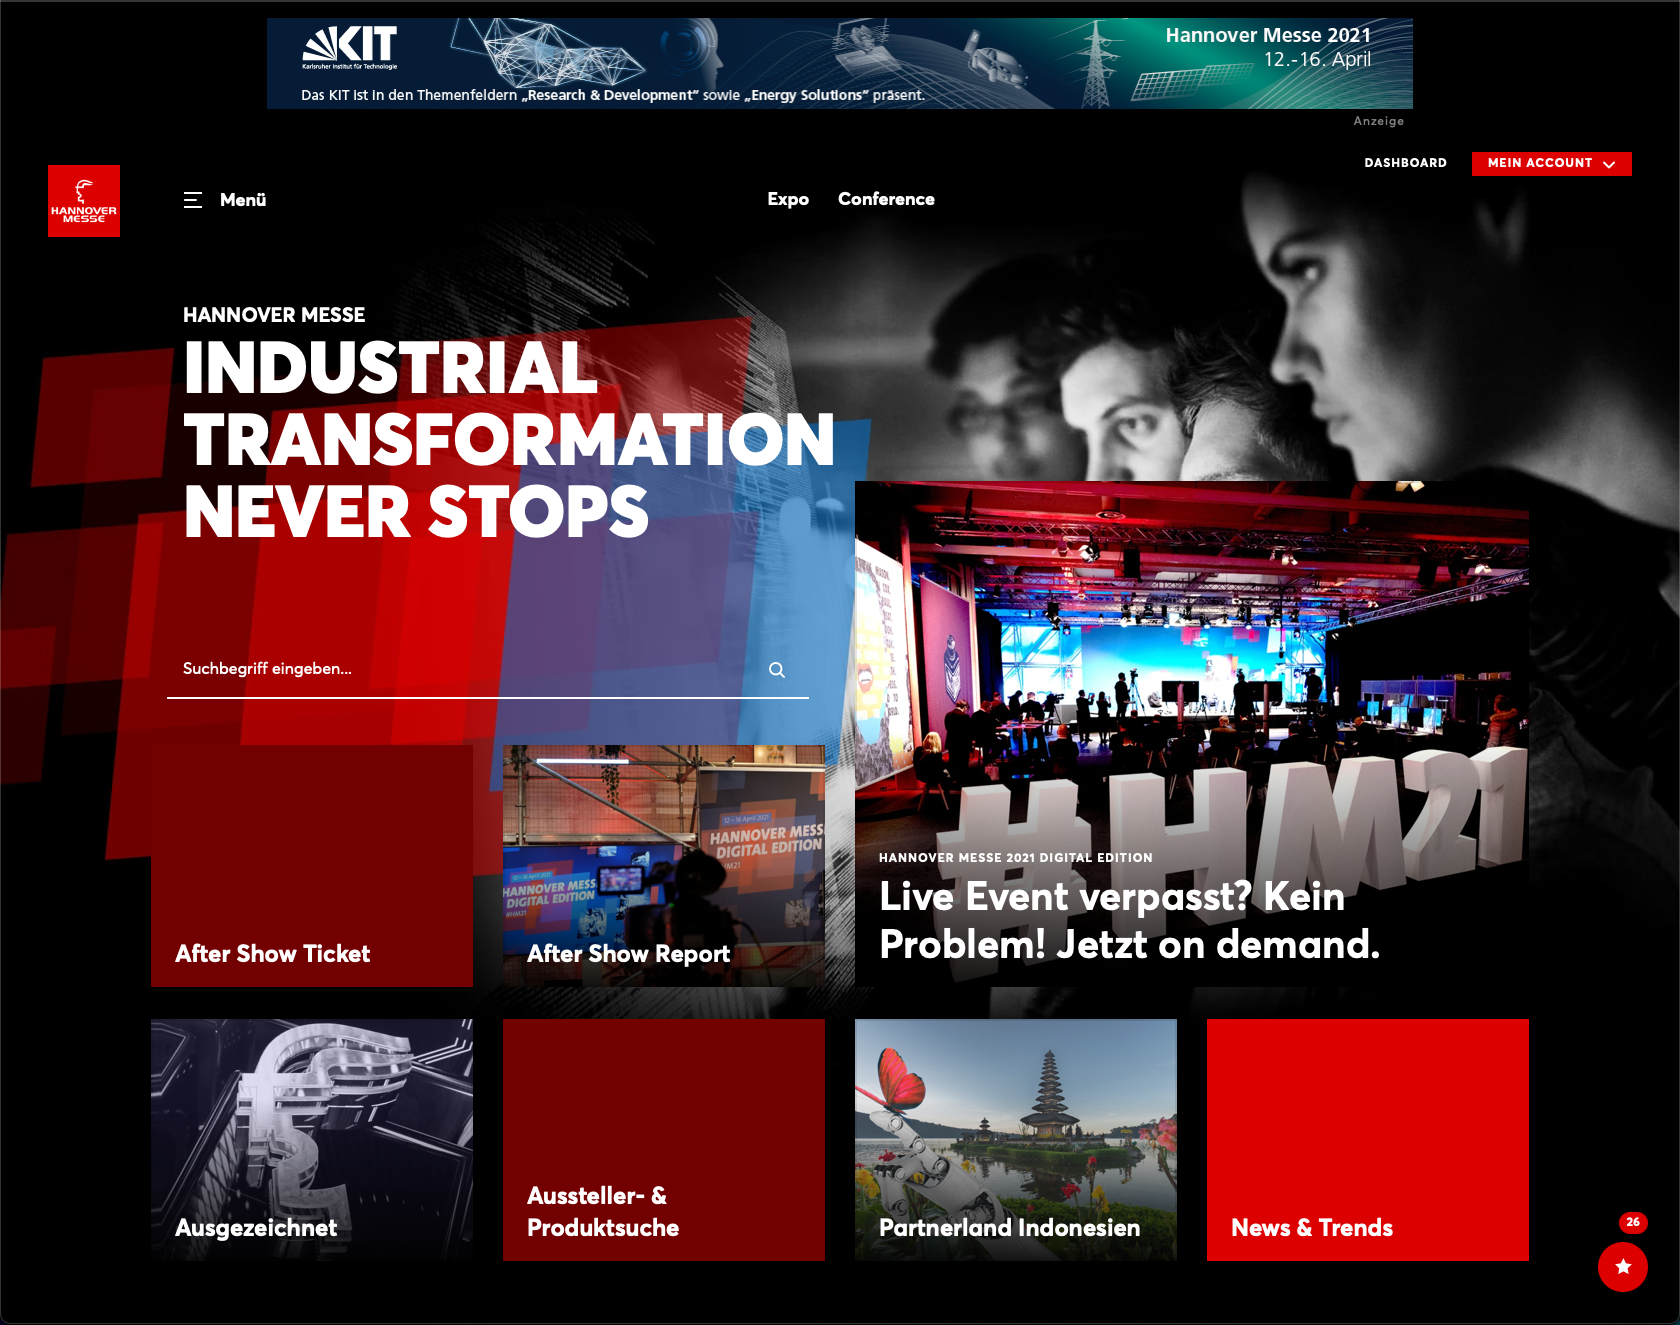Open the Expo navigation item
This screenshot has width=1680, height=1325.
tap(788, 199)
